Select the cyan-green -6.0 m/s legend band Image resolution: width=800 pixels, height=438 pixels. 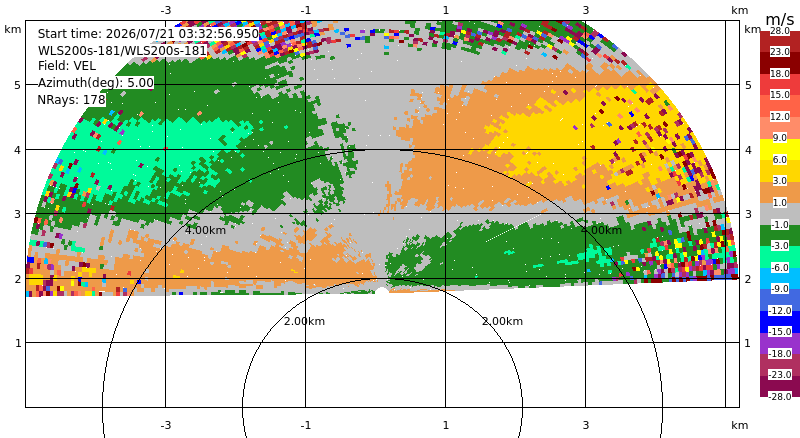coord(780,257)
